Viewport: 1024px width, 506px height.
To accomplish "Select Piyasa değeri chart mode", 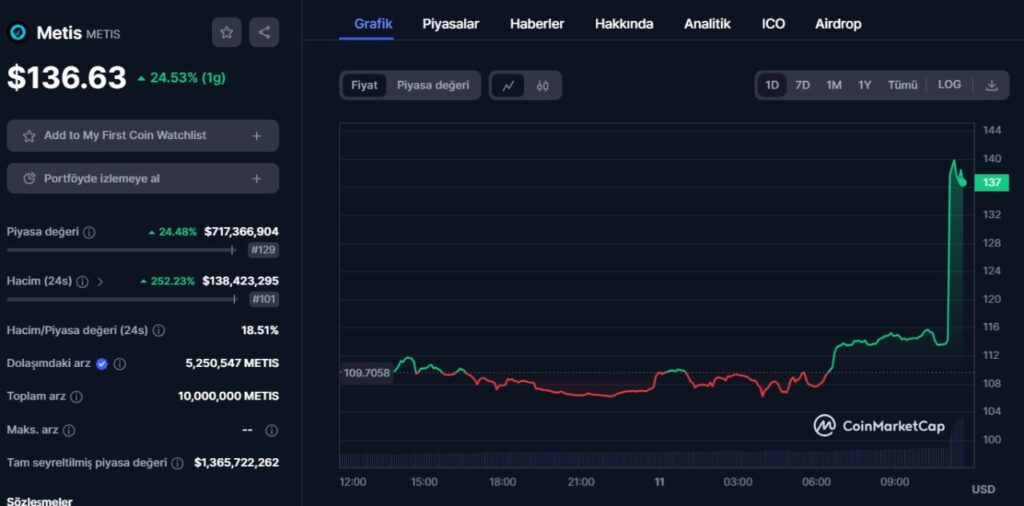I will coord(433,86).
